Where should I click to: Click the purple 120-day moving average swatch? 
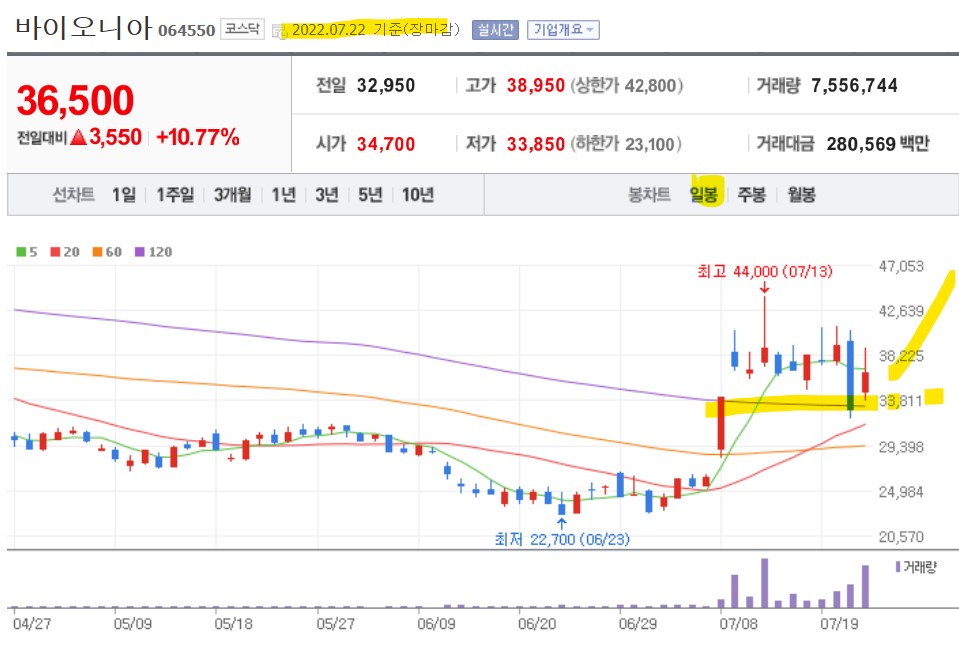click(139, 252)
